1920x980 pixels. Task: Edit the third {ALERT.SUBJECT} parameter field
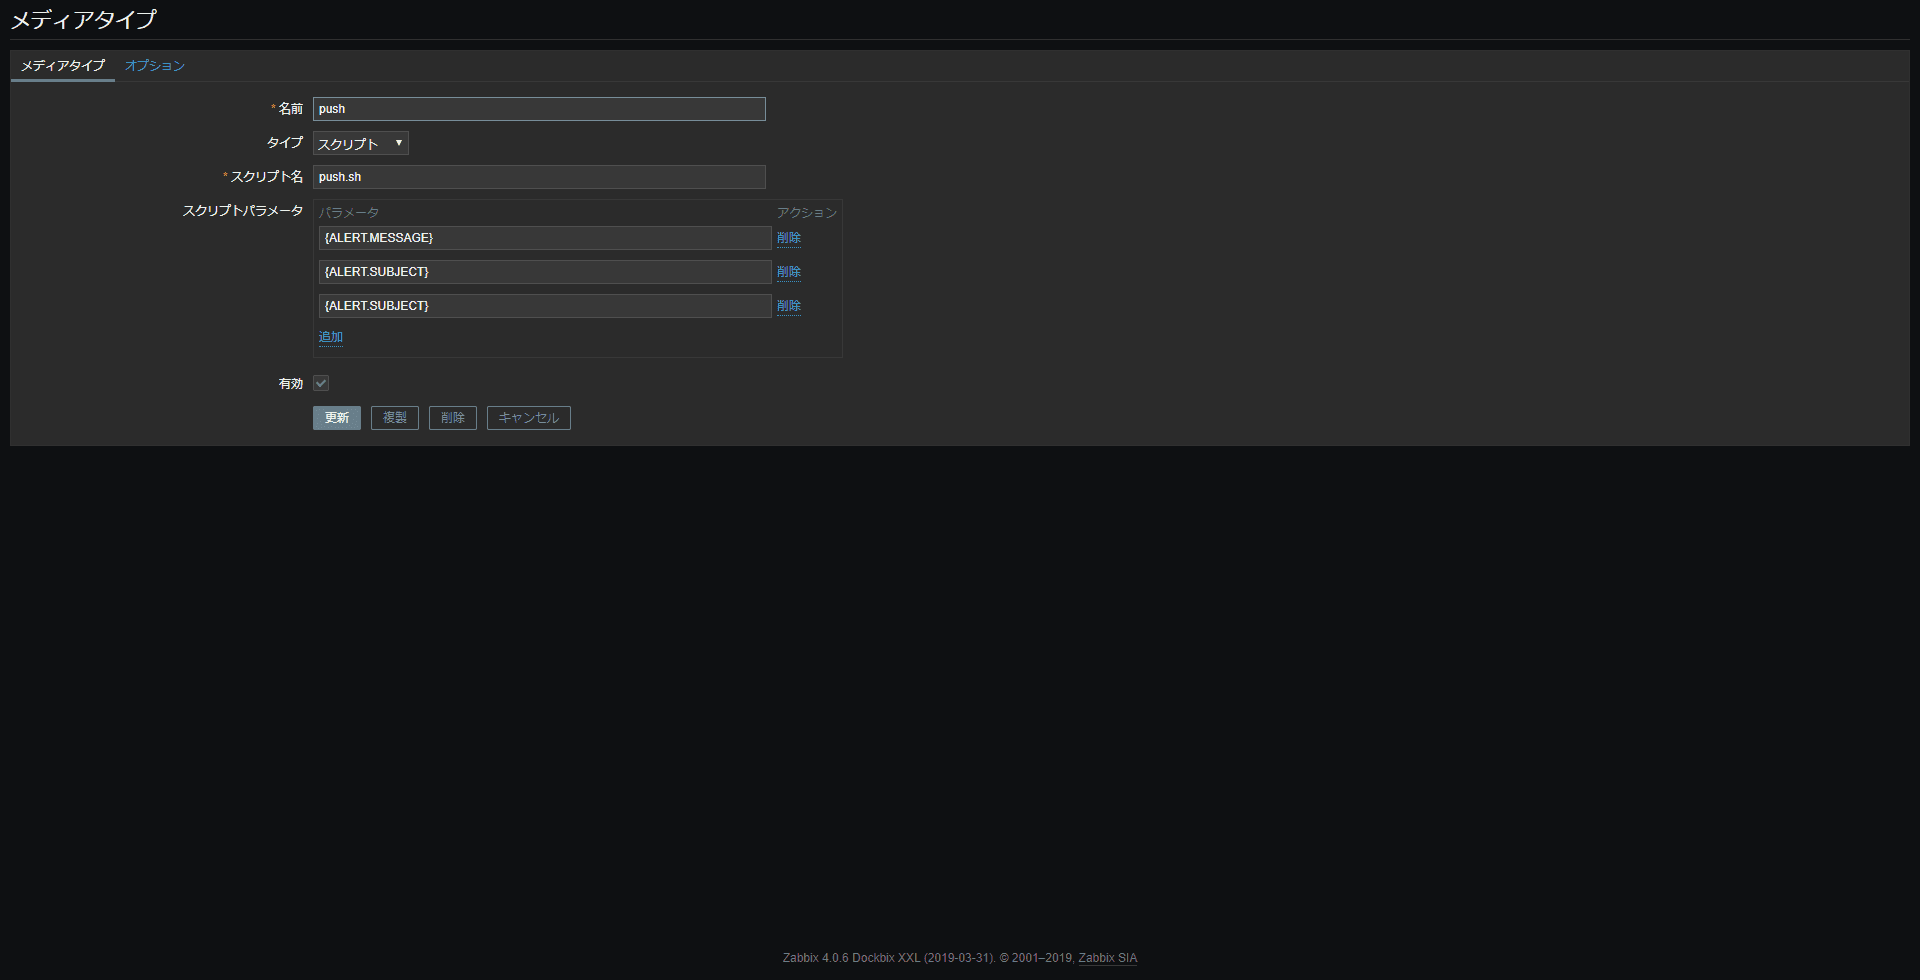544,306
